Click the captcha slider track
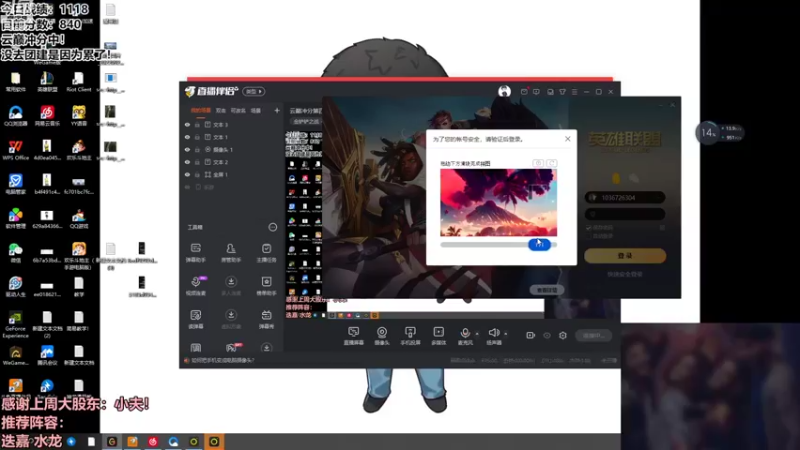This screenshot has height=450, width=800. pyautogui.click(x=498, y=245)
